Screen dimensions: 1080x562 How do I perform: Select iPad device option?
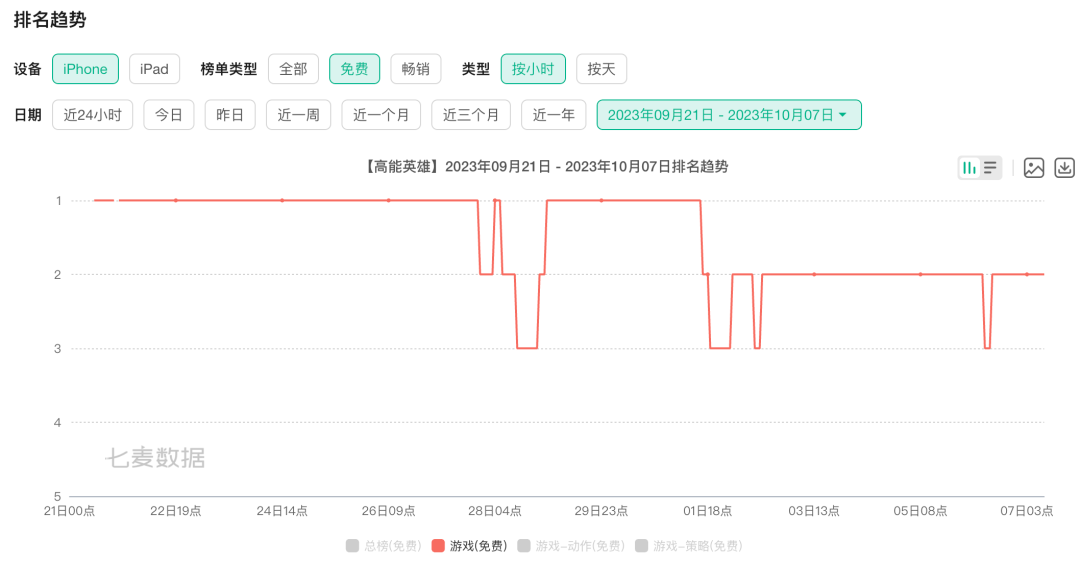coord(154,69)
